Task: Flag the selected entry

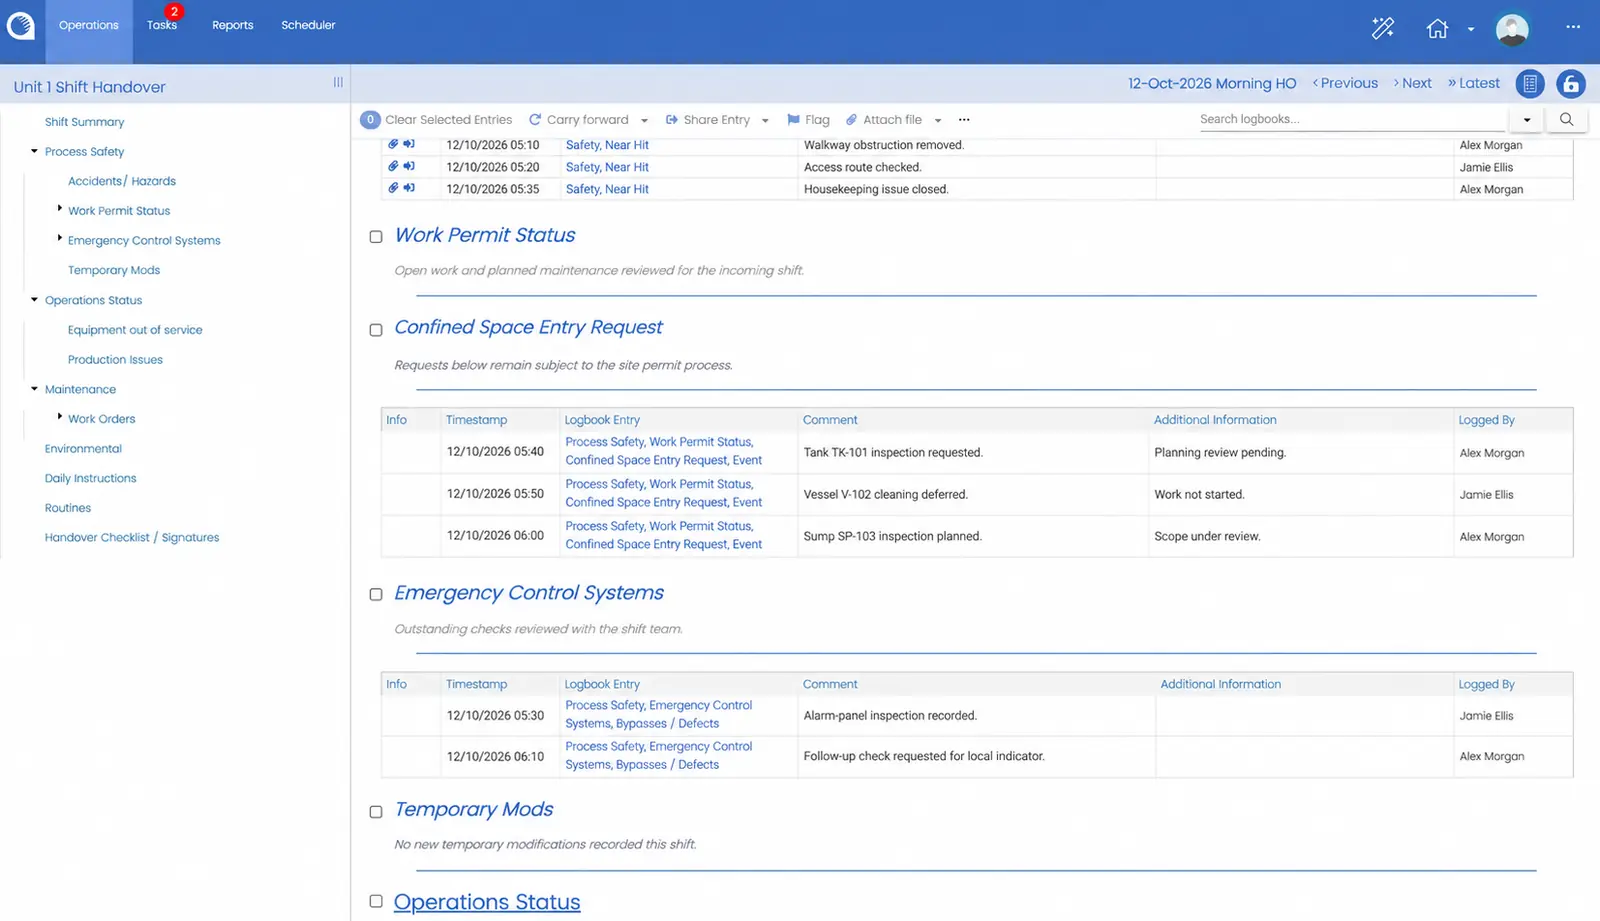Action: coord(808,120)
